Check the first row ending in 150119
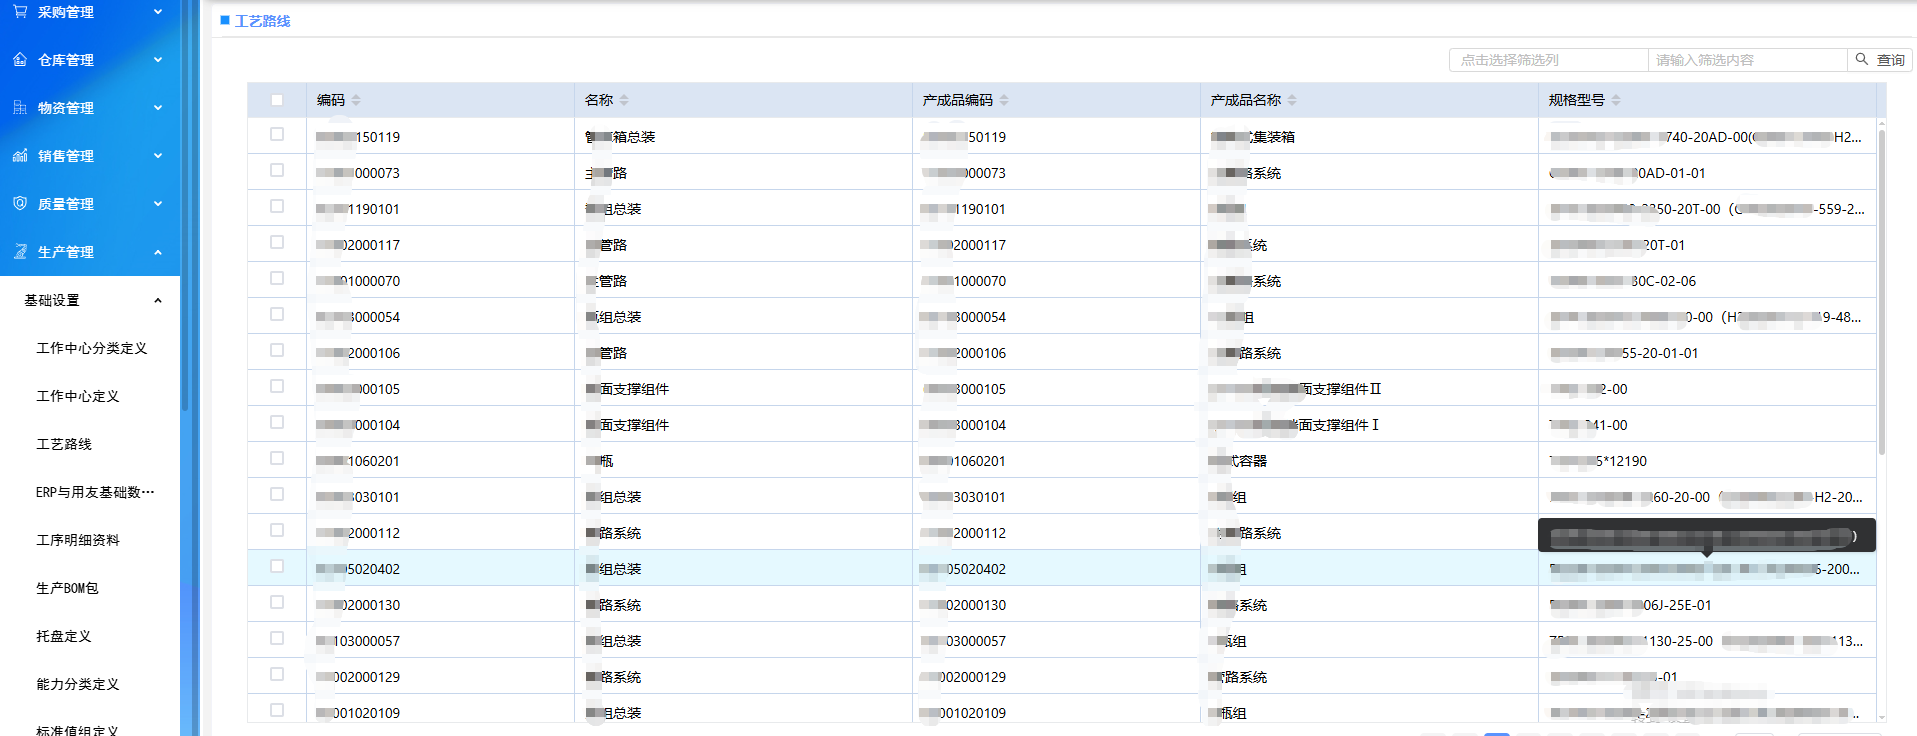 click(277, 134)
